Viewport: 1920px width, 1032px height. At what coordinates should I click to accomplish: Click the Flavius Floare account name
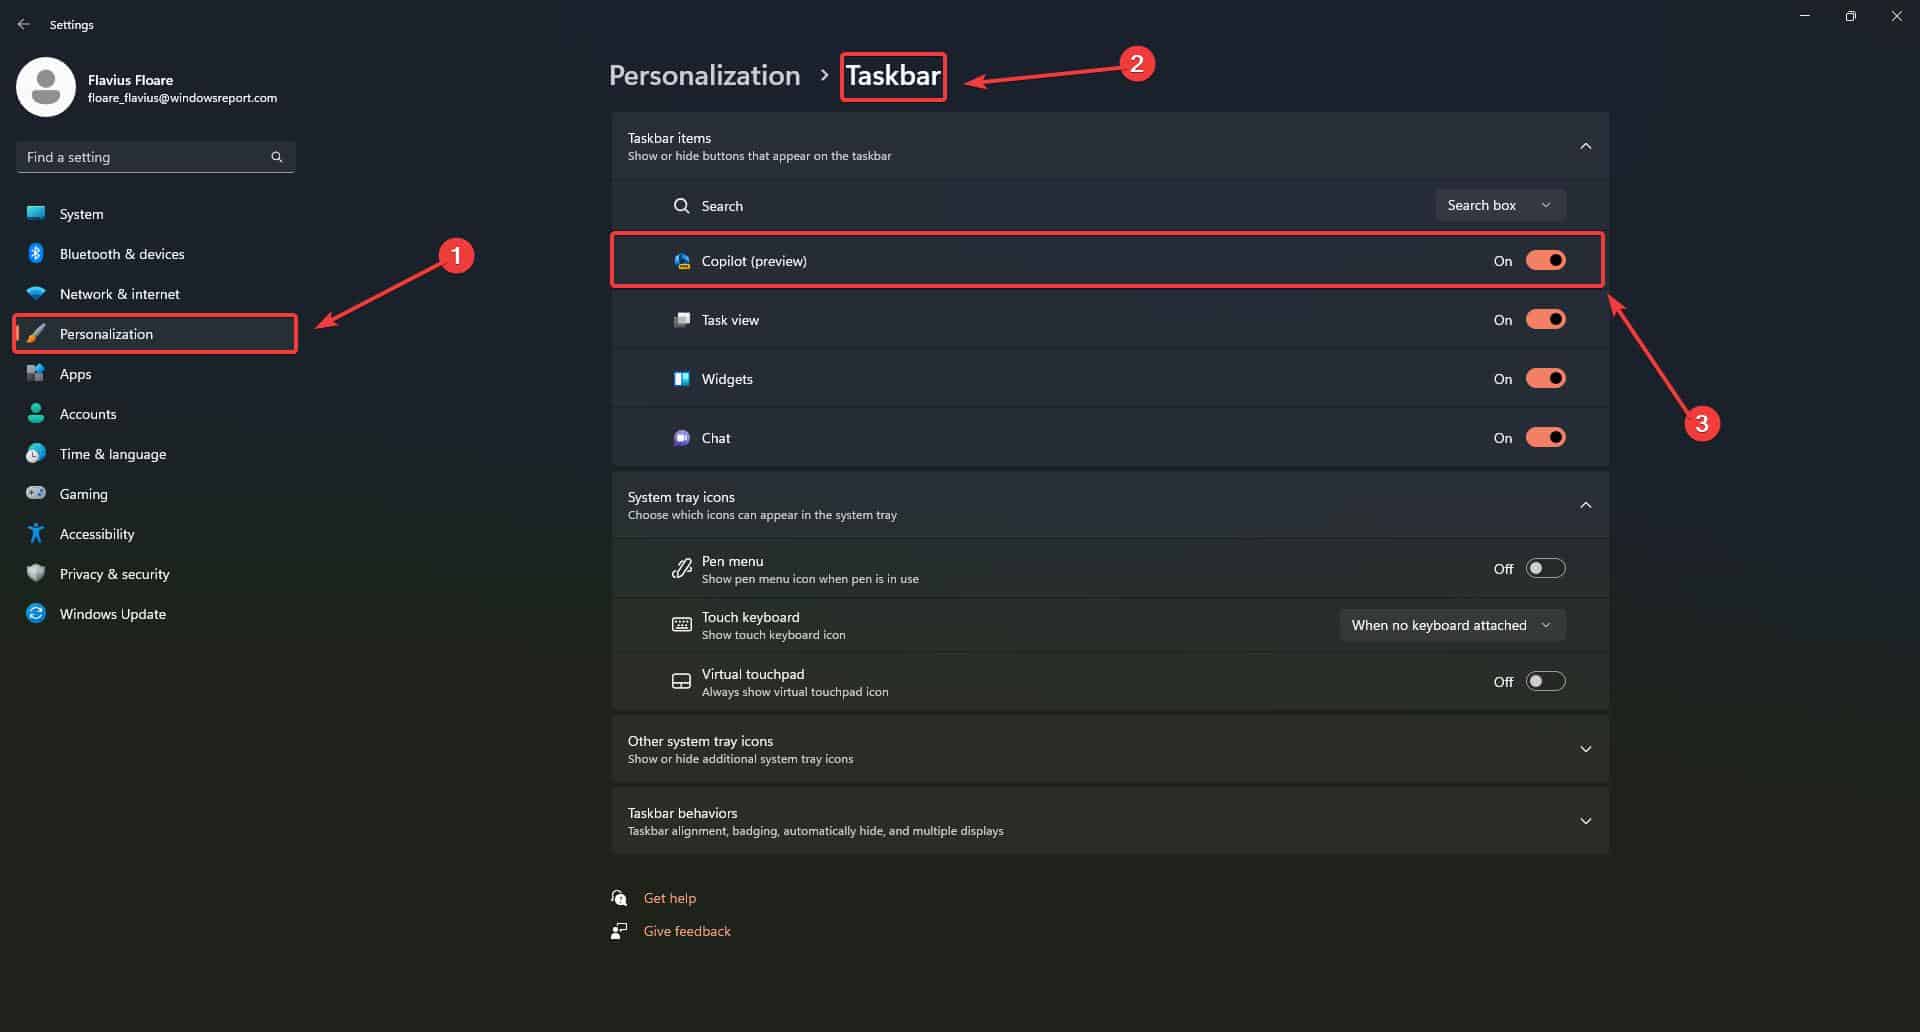(130, 80)
